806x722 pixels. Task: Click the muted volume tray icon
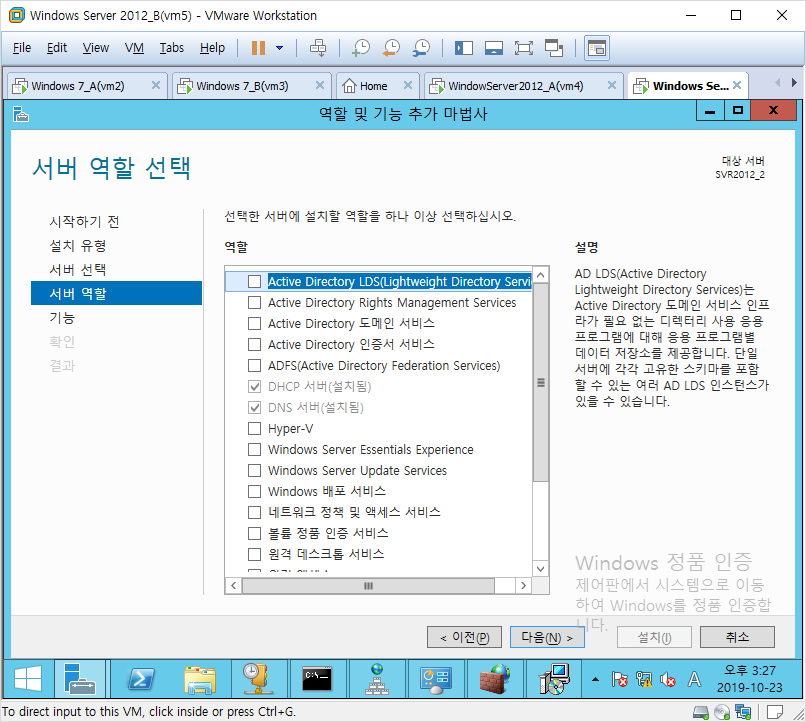668,679
